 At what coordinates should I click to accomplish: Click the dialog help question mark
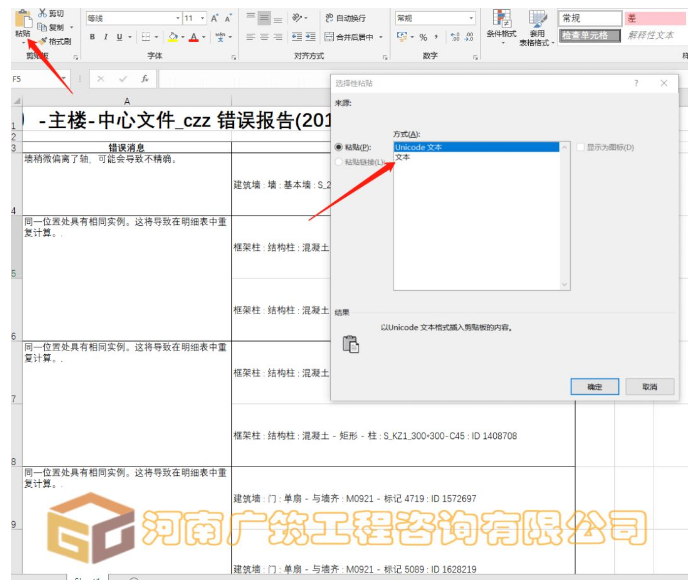[x=636, y=83]
